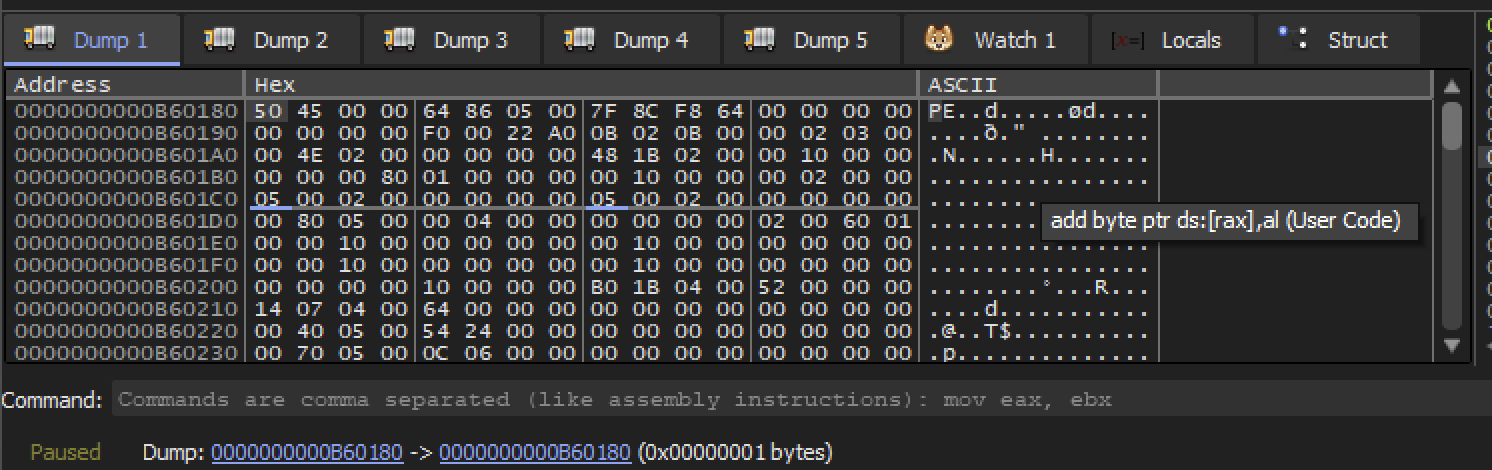Viewport: 1492px width, 470px height.
Task: Select the highlighted hex byte 50
Action: pyautogui.click(x=267, y=111)
